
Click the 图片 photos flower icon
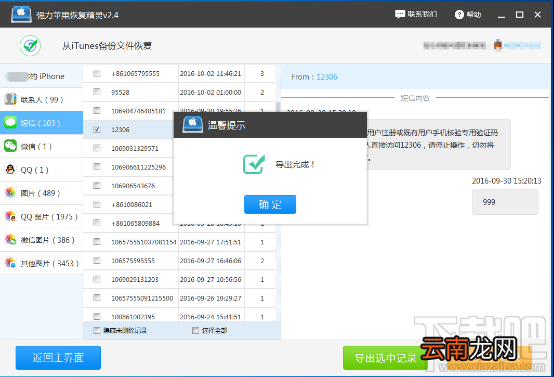tap(10, 193)
